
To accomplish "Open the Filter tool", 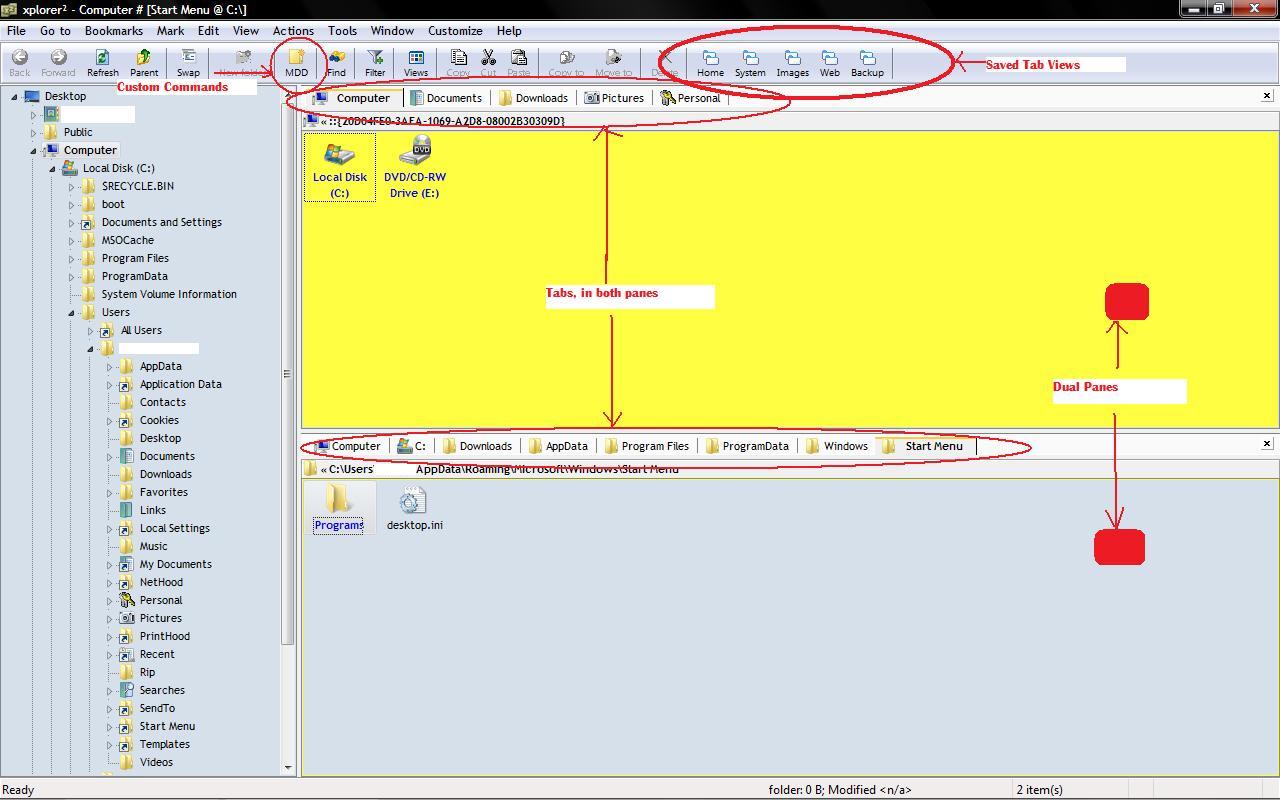I will click(375, 63).
